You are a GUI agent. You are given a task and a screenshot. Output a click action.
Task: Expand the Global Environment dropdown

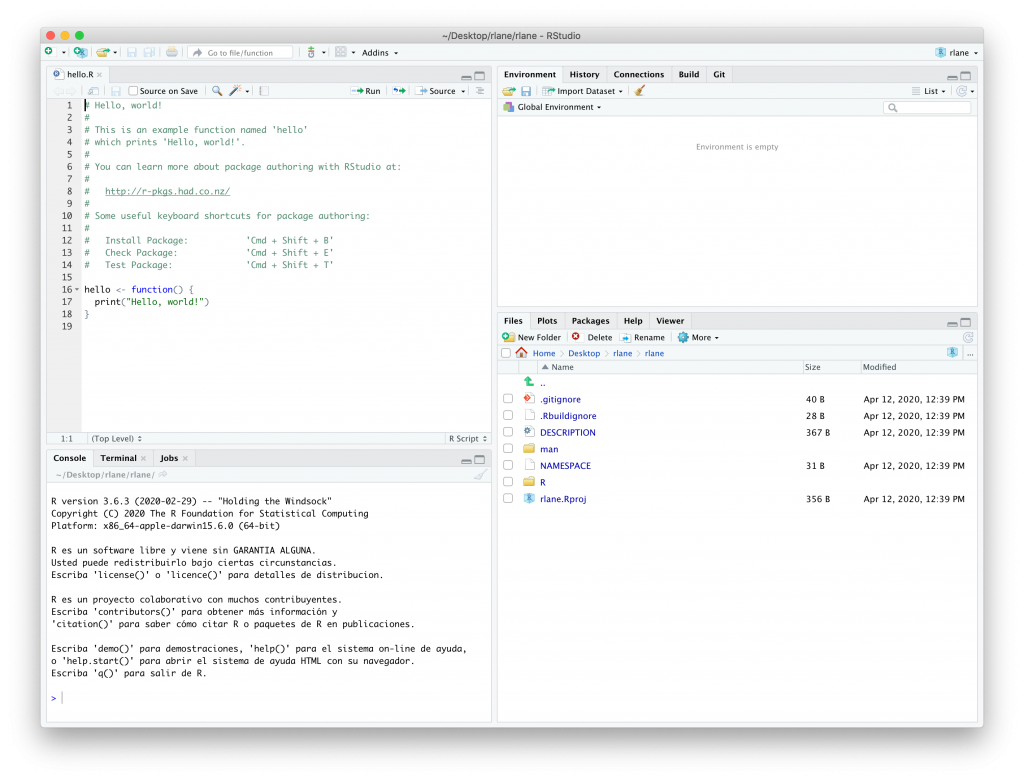tap(558, 107)
